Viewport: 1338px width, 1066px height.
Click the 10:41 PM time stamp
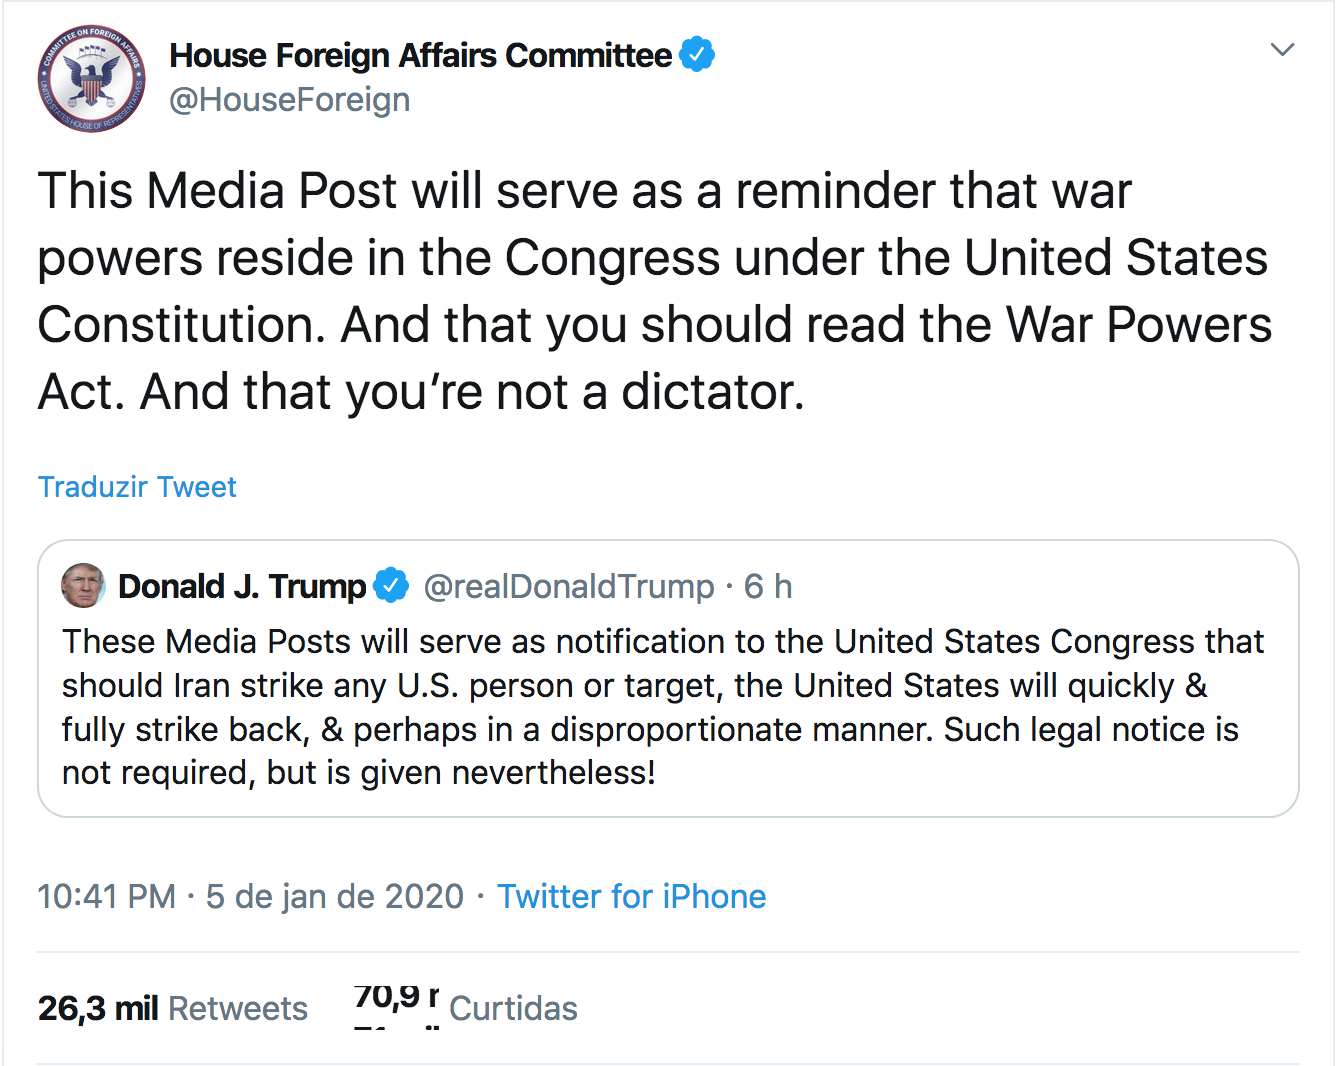[106, 896]
